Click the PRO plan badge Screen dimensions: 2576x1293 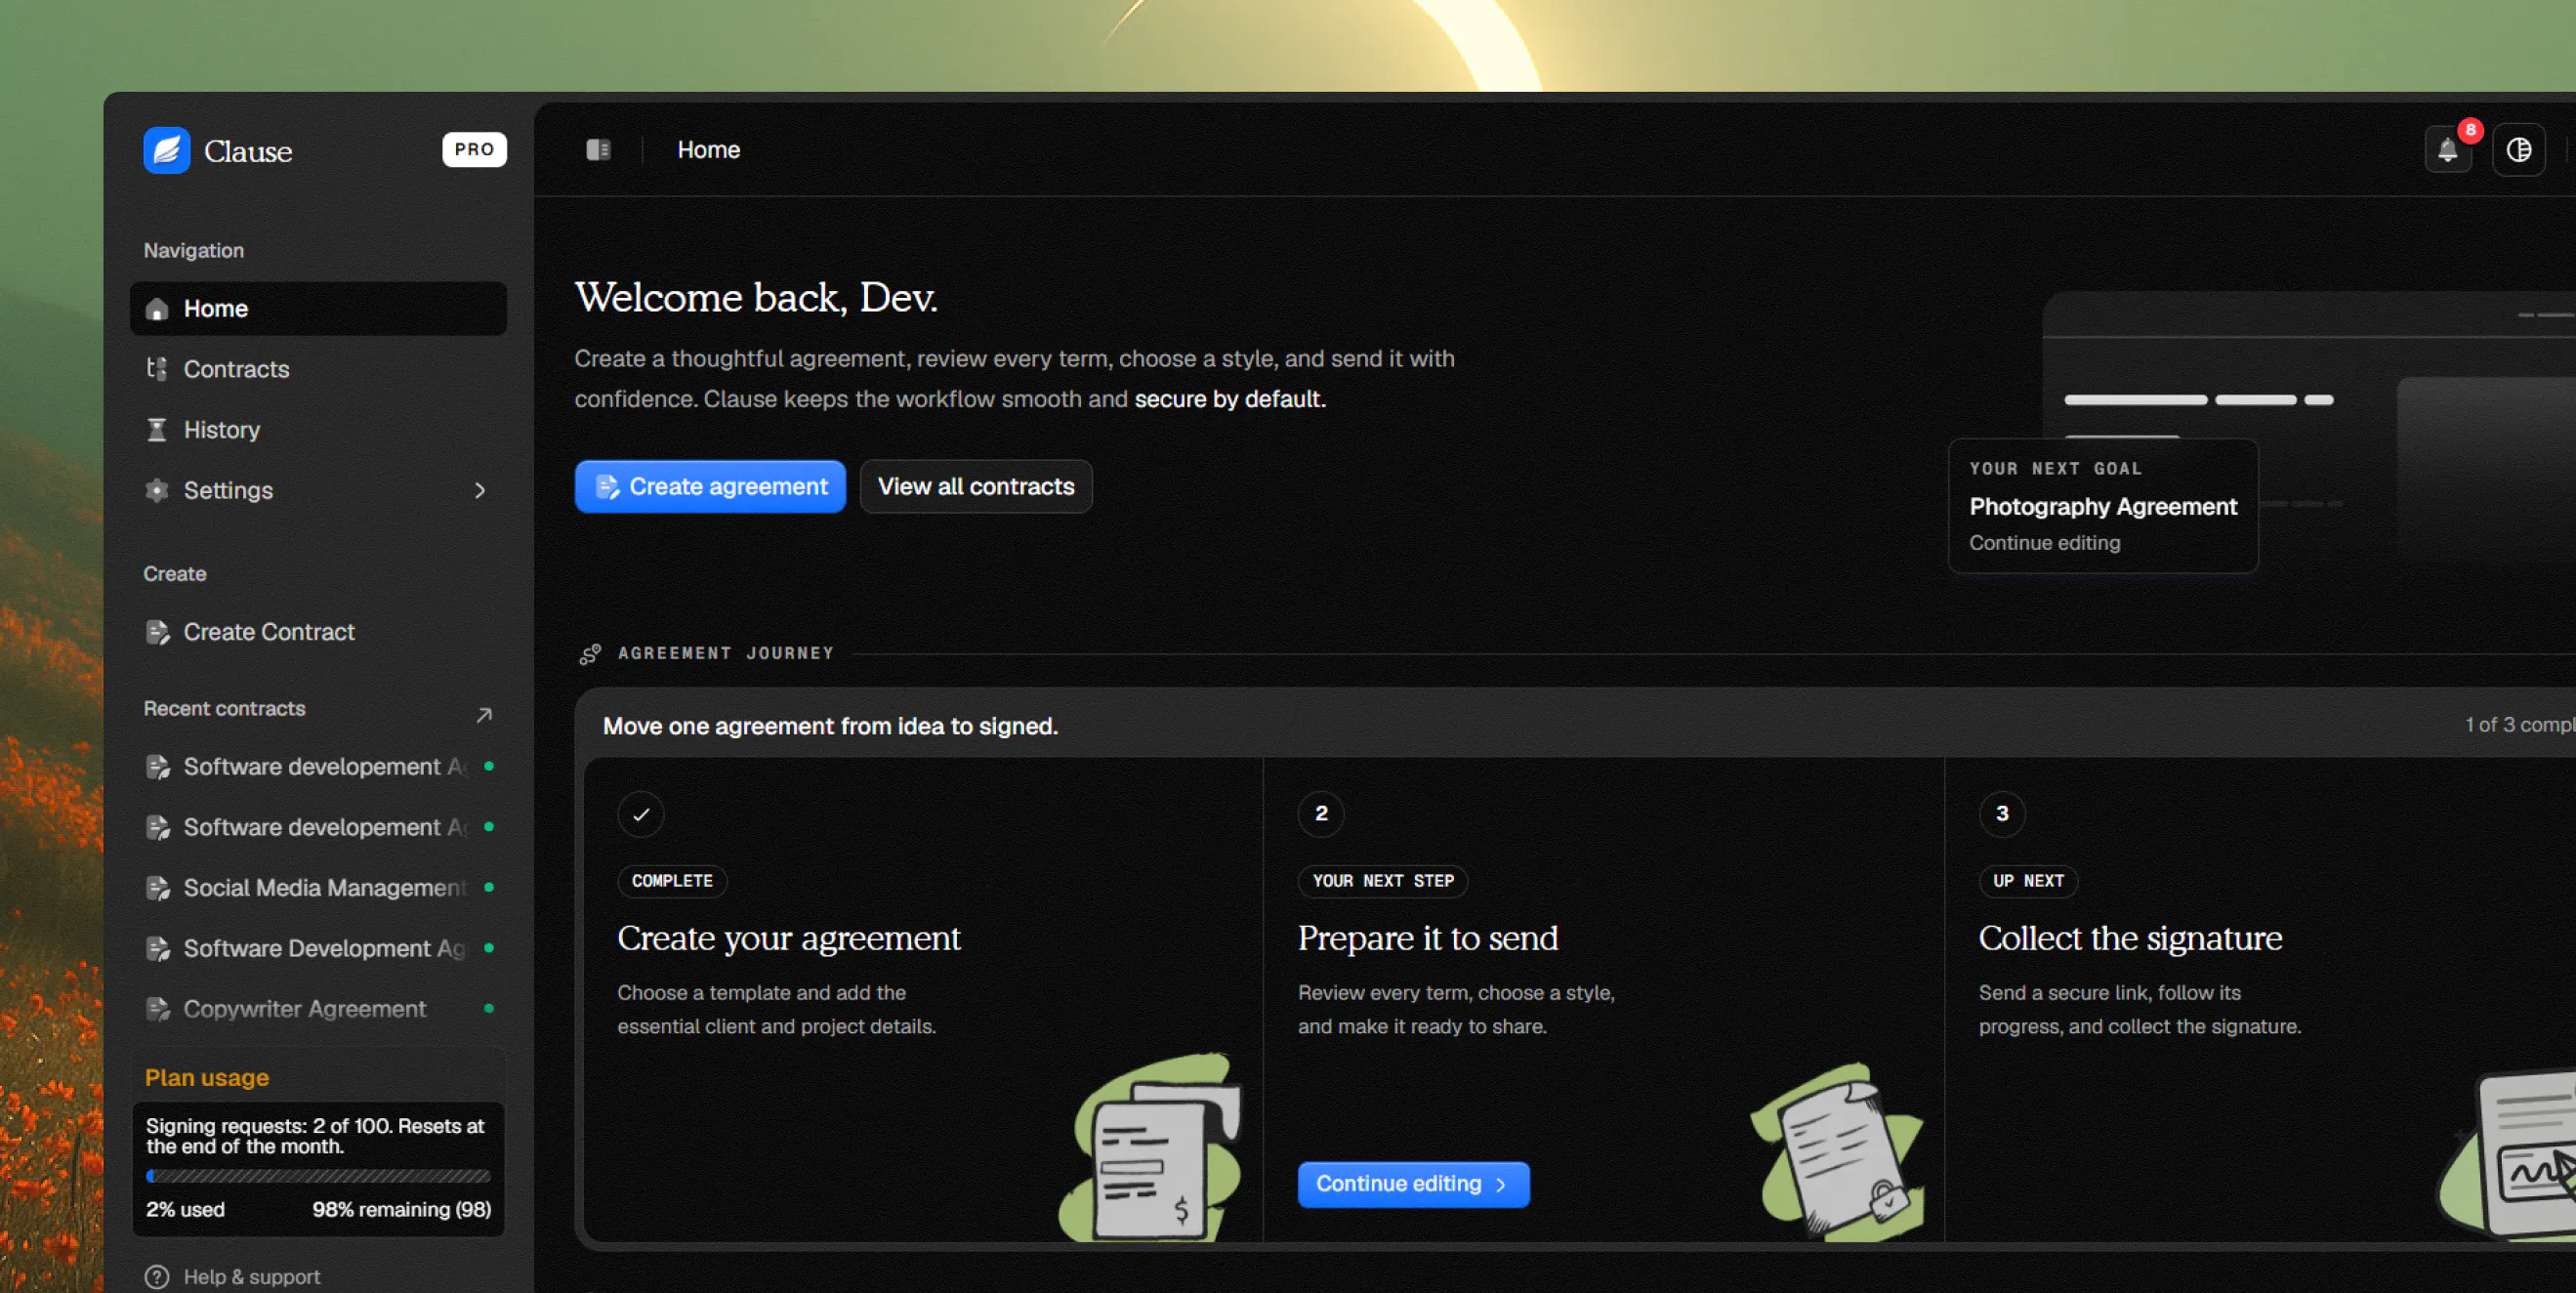pyautogui.click(x=474, y=150)
